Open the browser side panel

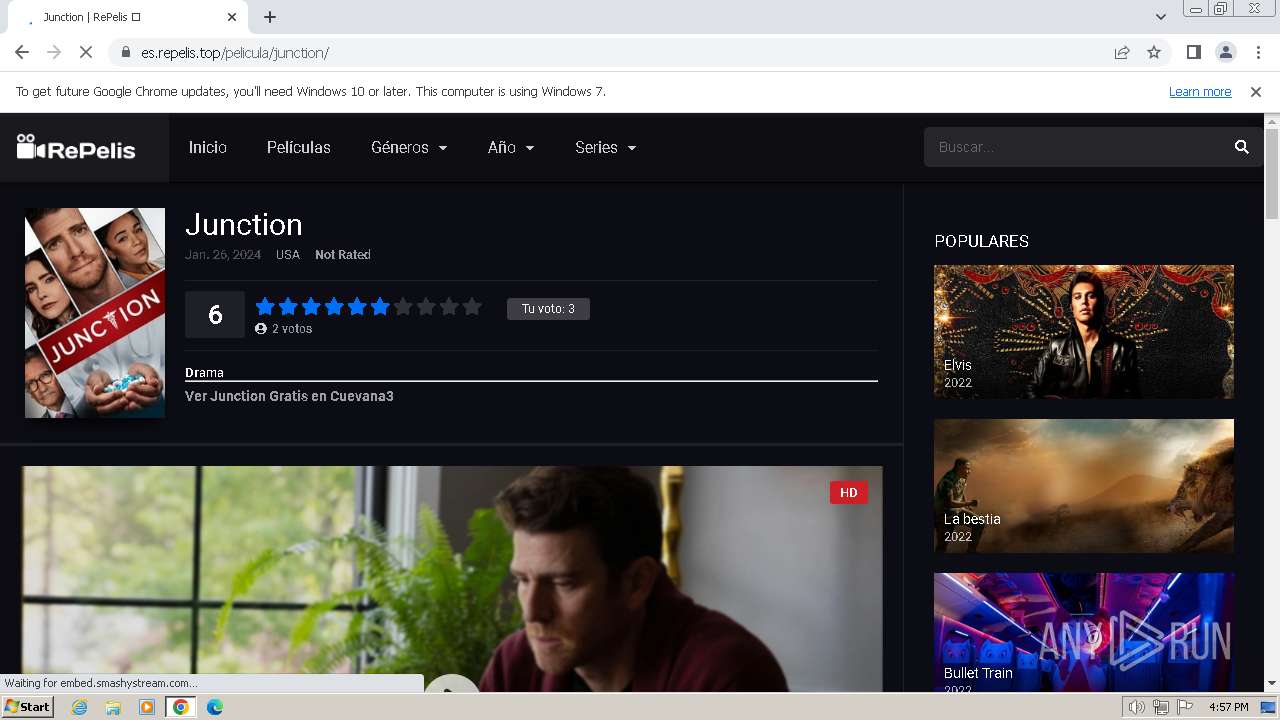(x=1193, y=52)
